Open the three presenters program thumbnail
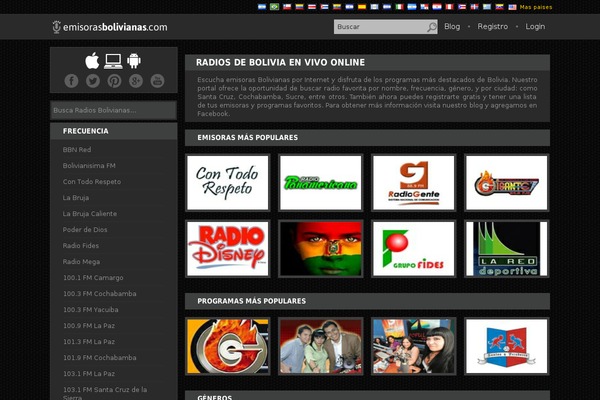This screenshot has height=400, width=600. [x=321, y=346]
